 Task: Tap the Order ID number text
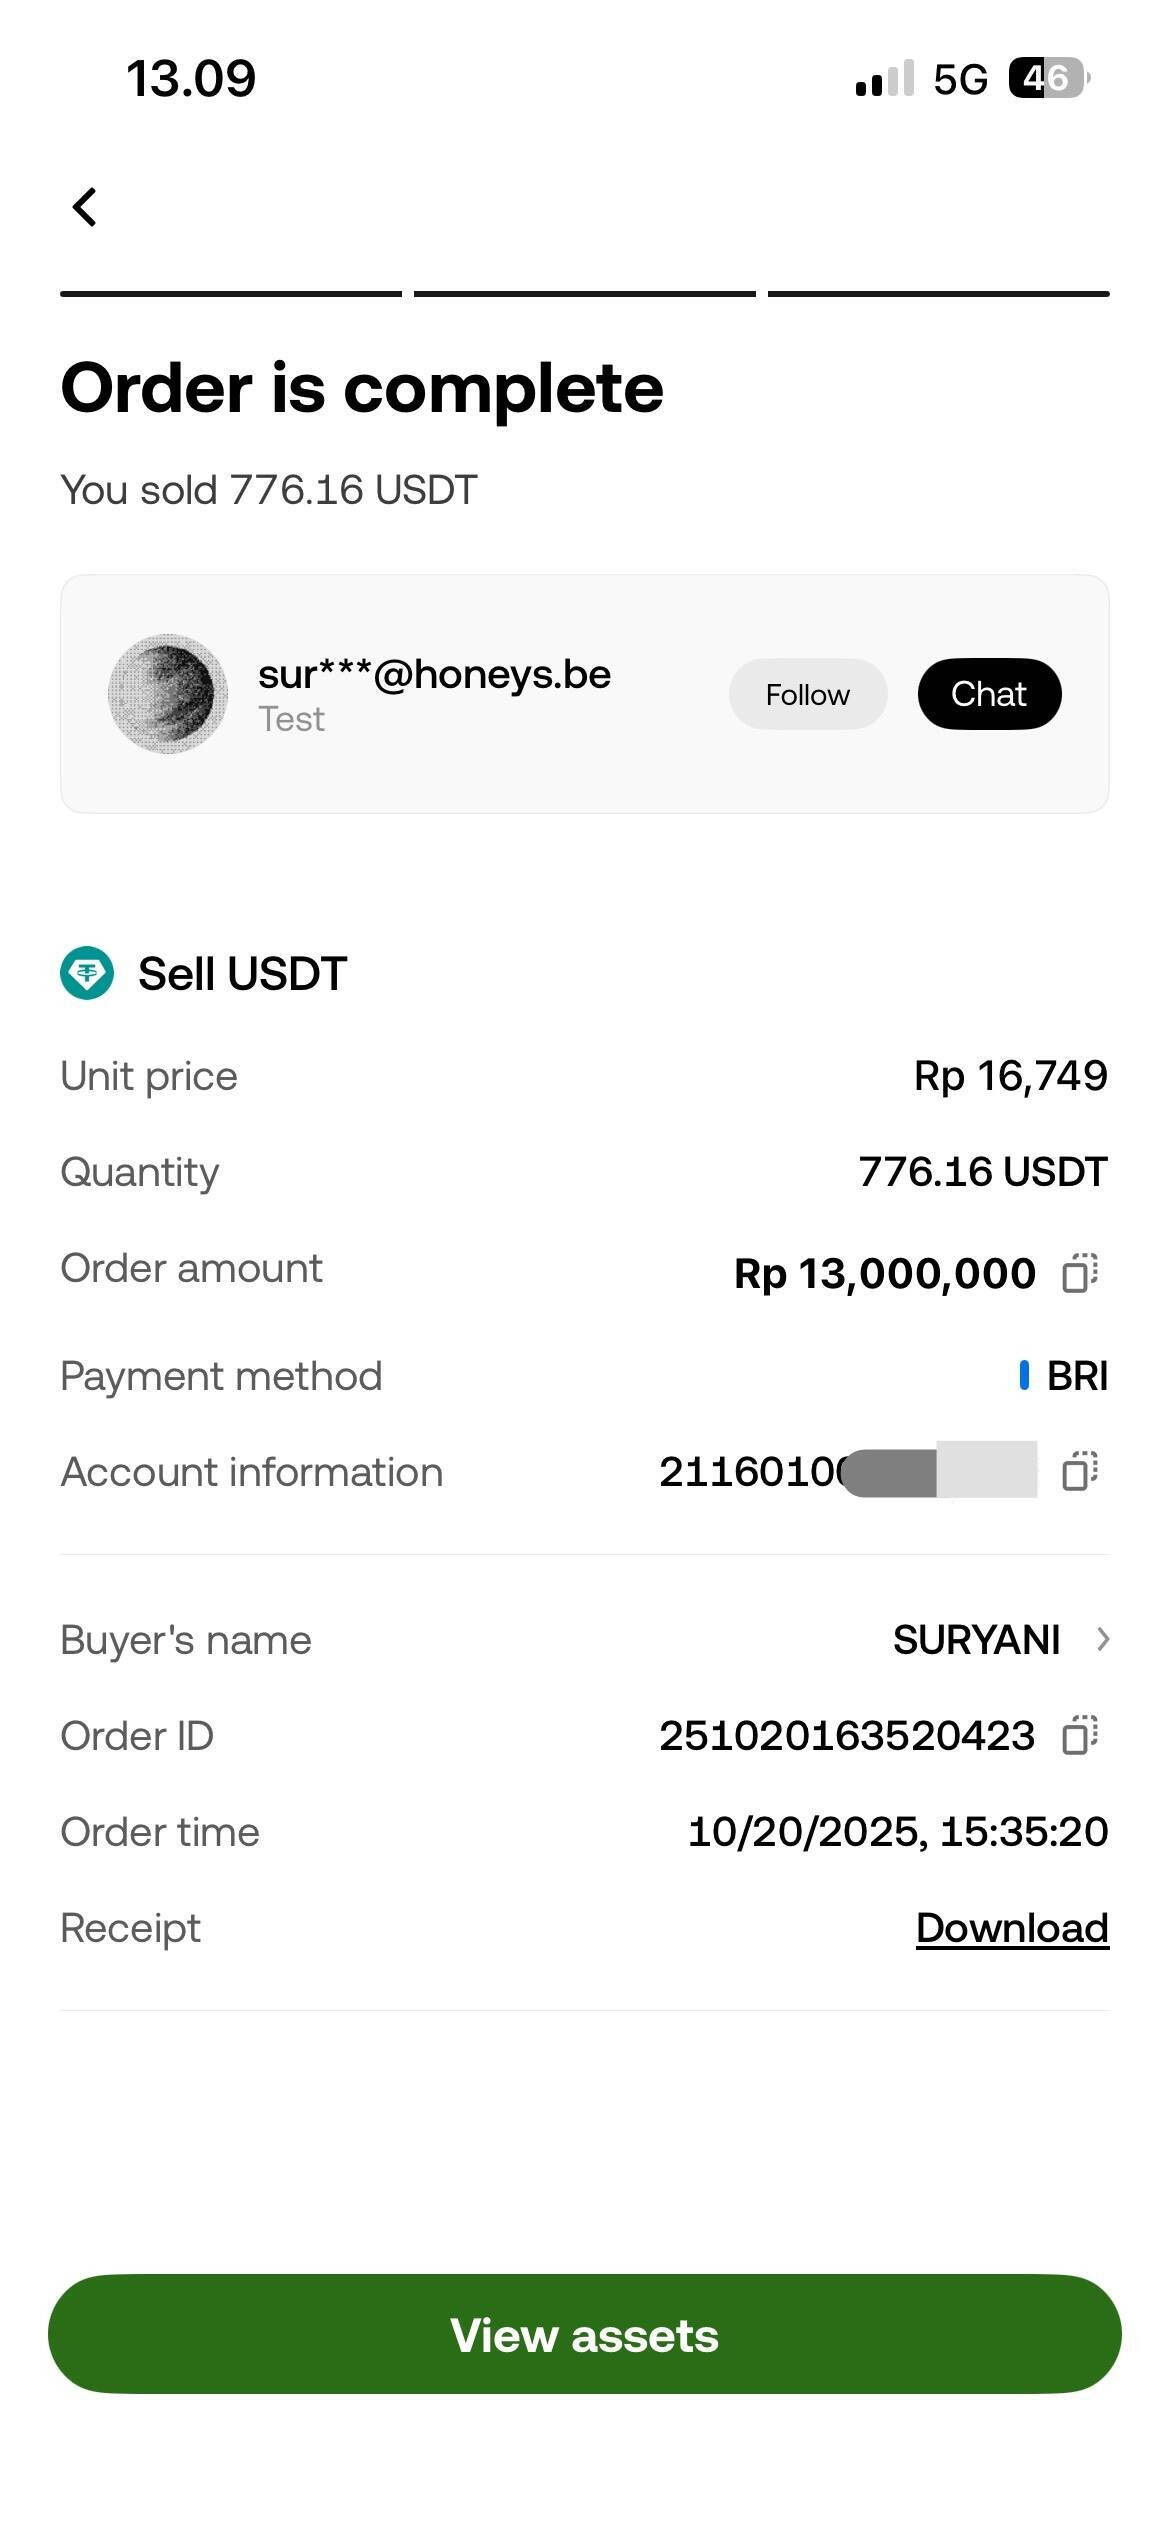pyautogui.click(x=846, y=1735)
